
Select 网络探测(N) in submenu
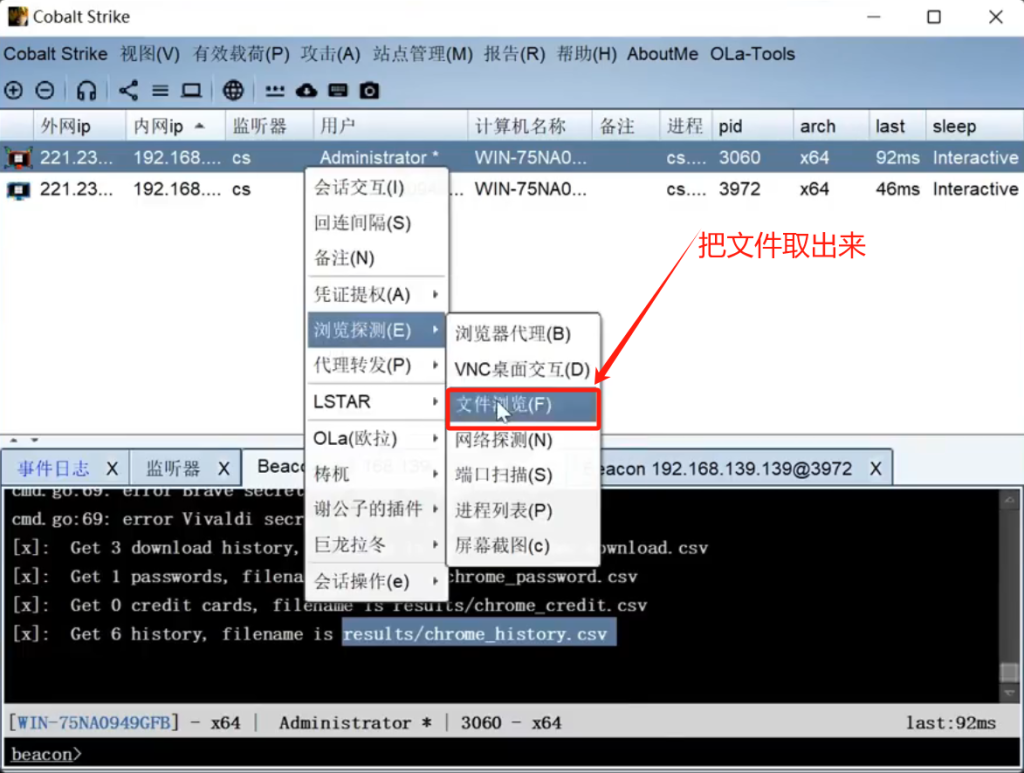tap(523, 440)
